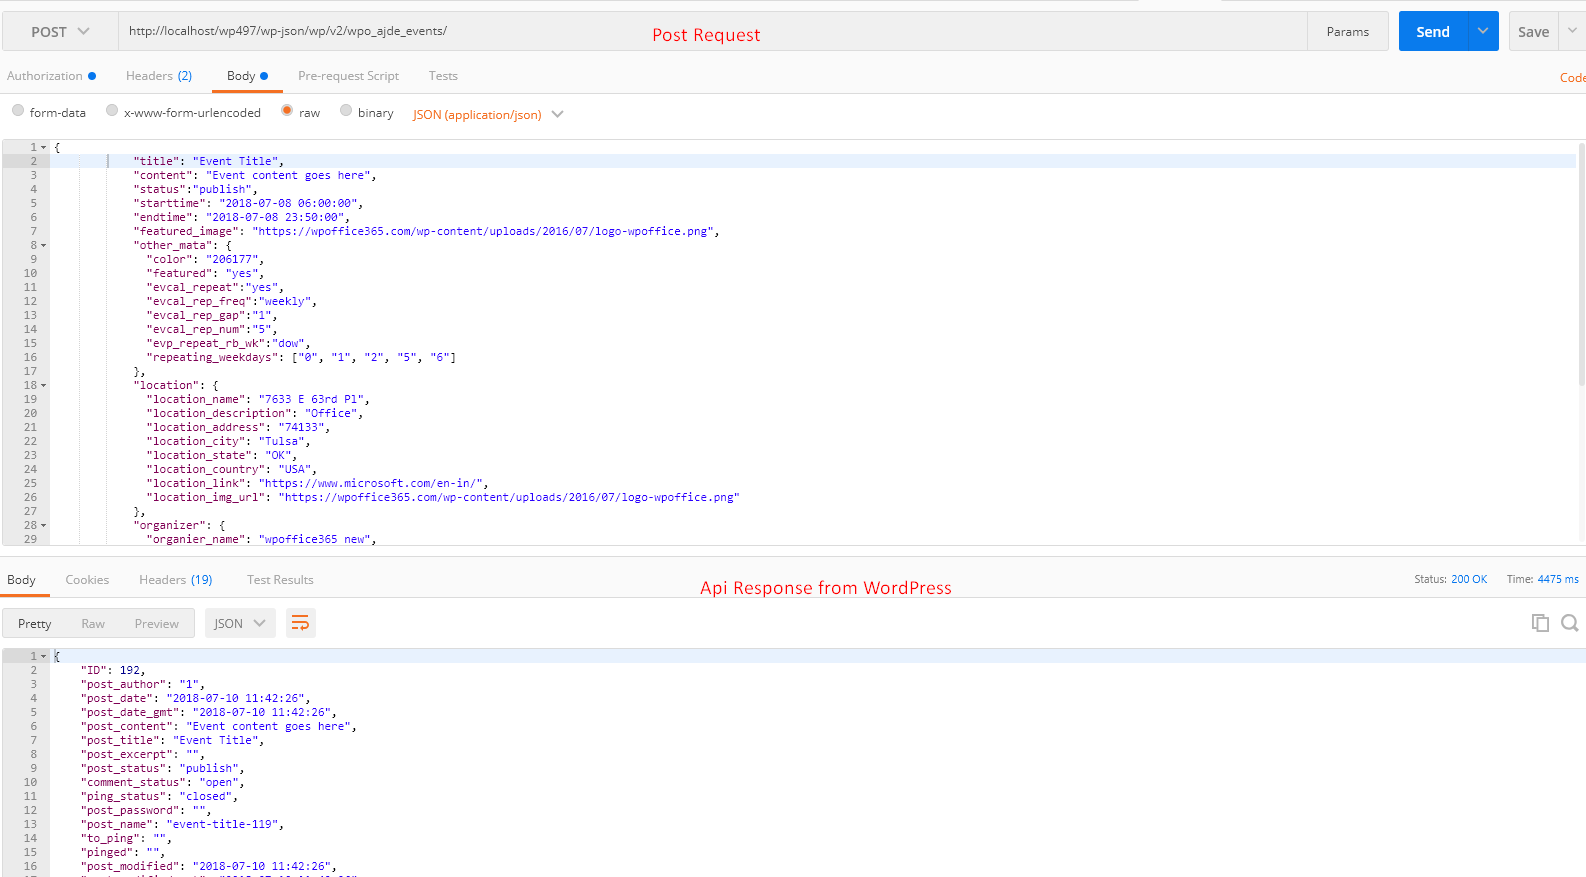Click the request body editor vertical scrollbar
The image size is (1586, 877).
1581,265
